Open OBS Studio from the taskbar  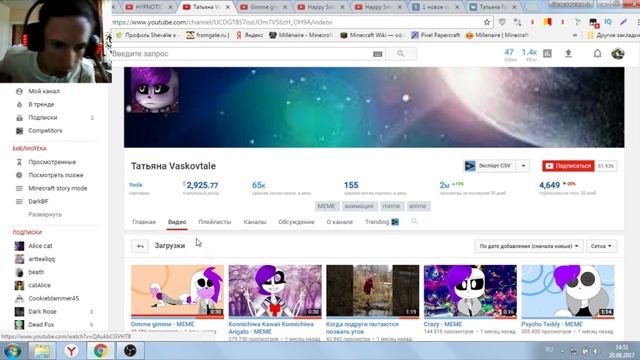click(130, 351)
